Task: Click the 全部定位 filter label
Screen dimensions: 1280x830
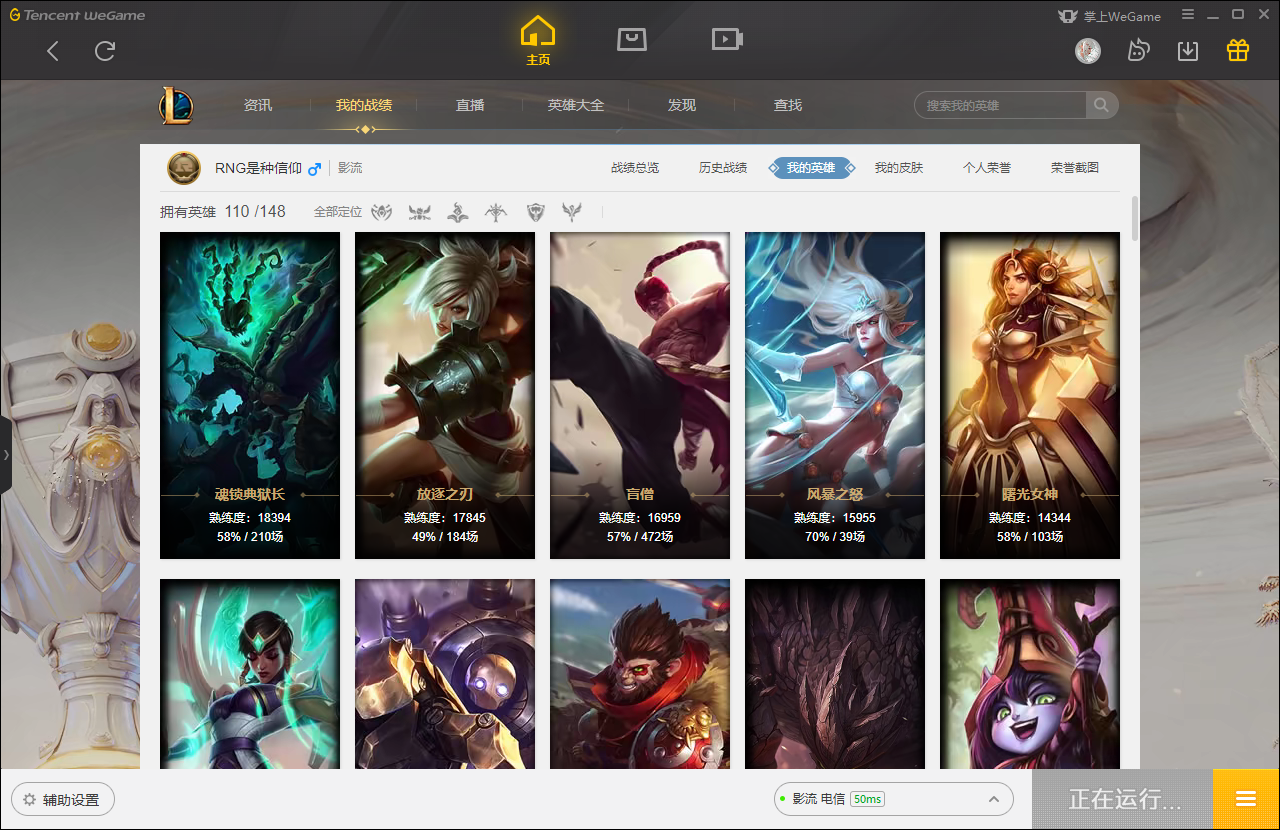Action: point(338,212)
